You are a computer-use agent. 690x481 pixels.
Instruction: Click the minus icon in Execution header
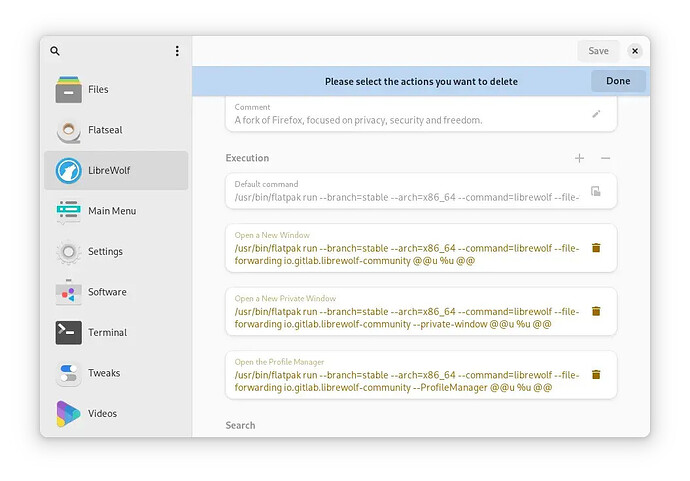606,158
